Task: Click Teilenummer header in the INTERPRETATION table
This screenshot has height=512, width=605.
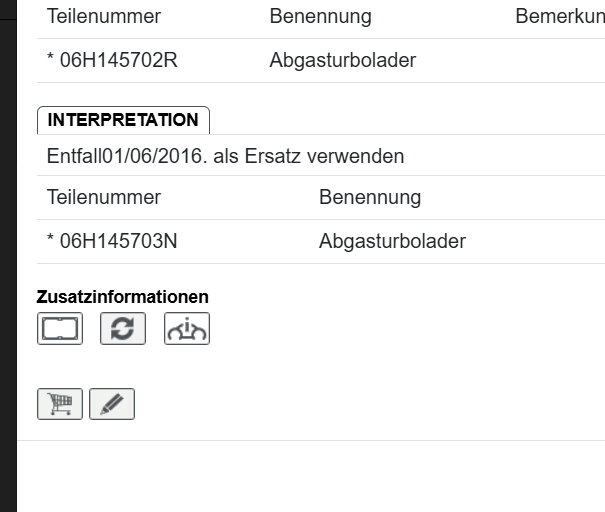Action: click(103, 197)
